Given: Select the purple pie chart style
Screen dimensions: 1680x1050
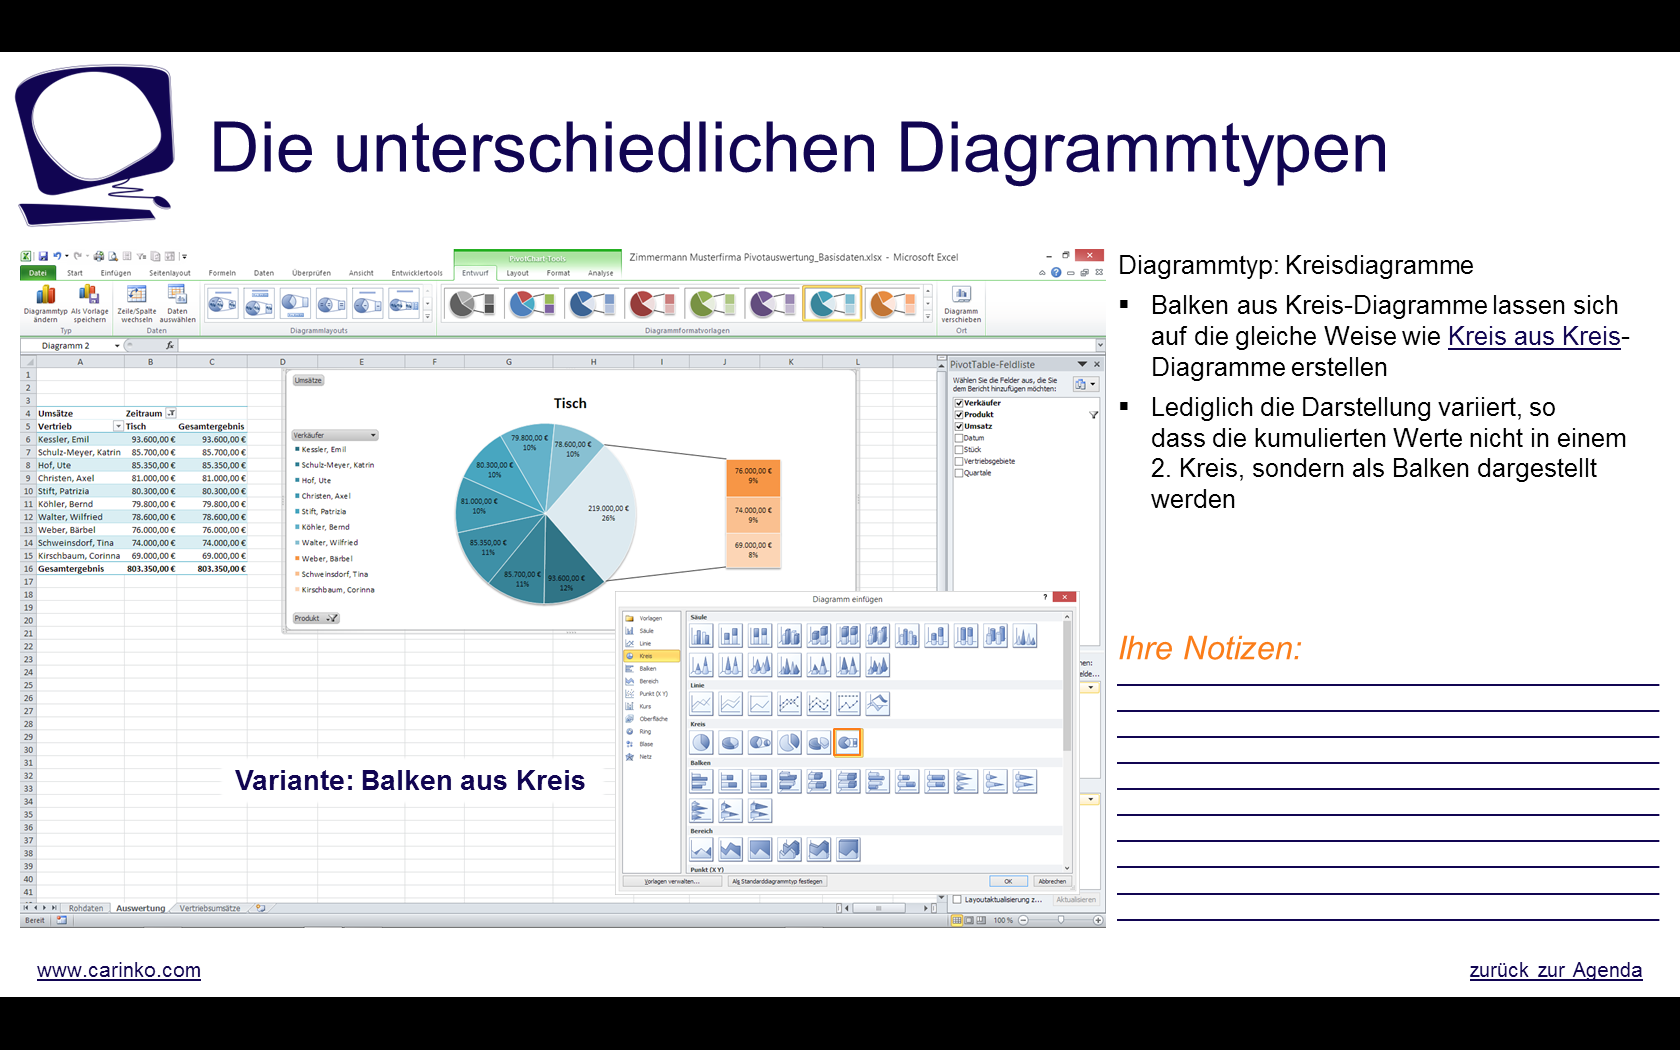Looking at the screenshot, I should point(772,303).
